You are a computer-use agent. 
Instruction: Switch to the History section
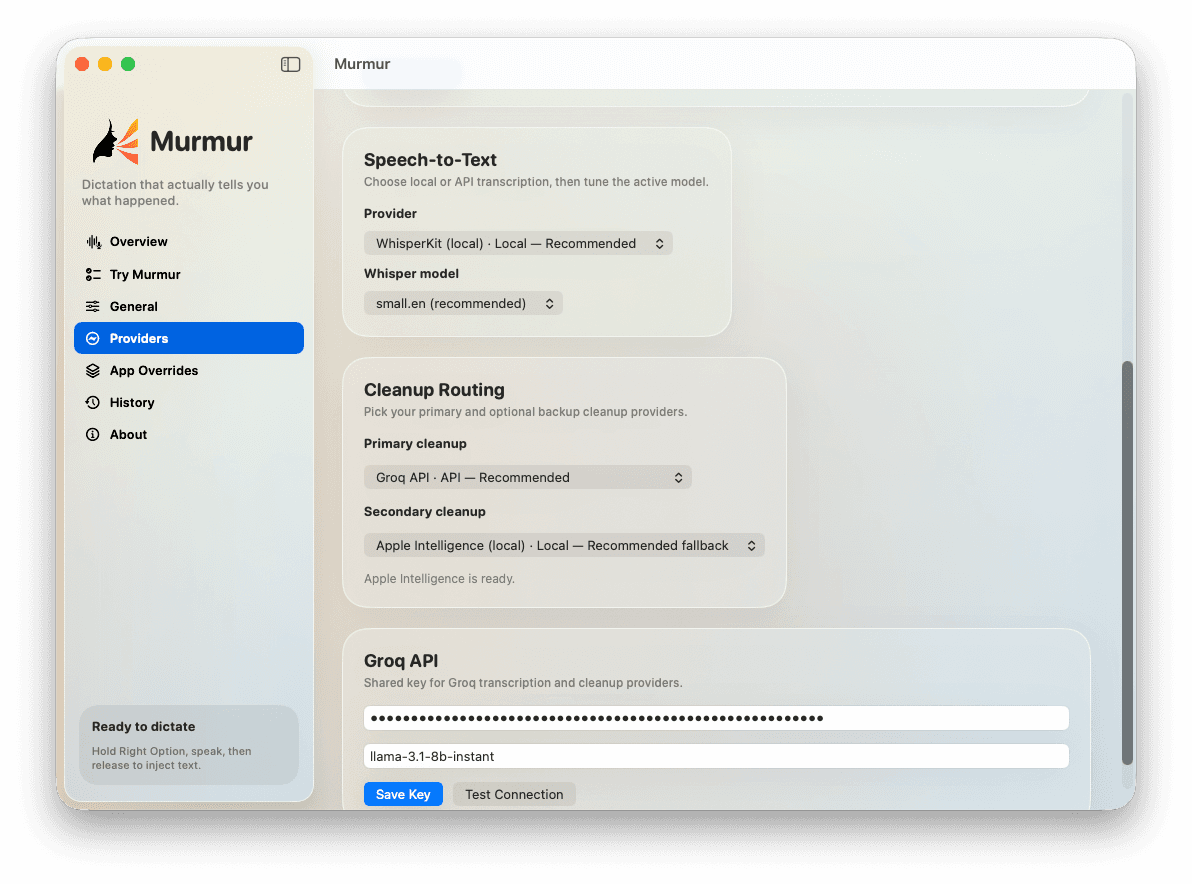click(x=131, y=402)
